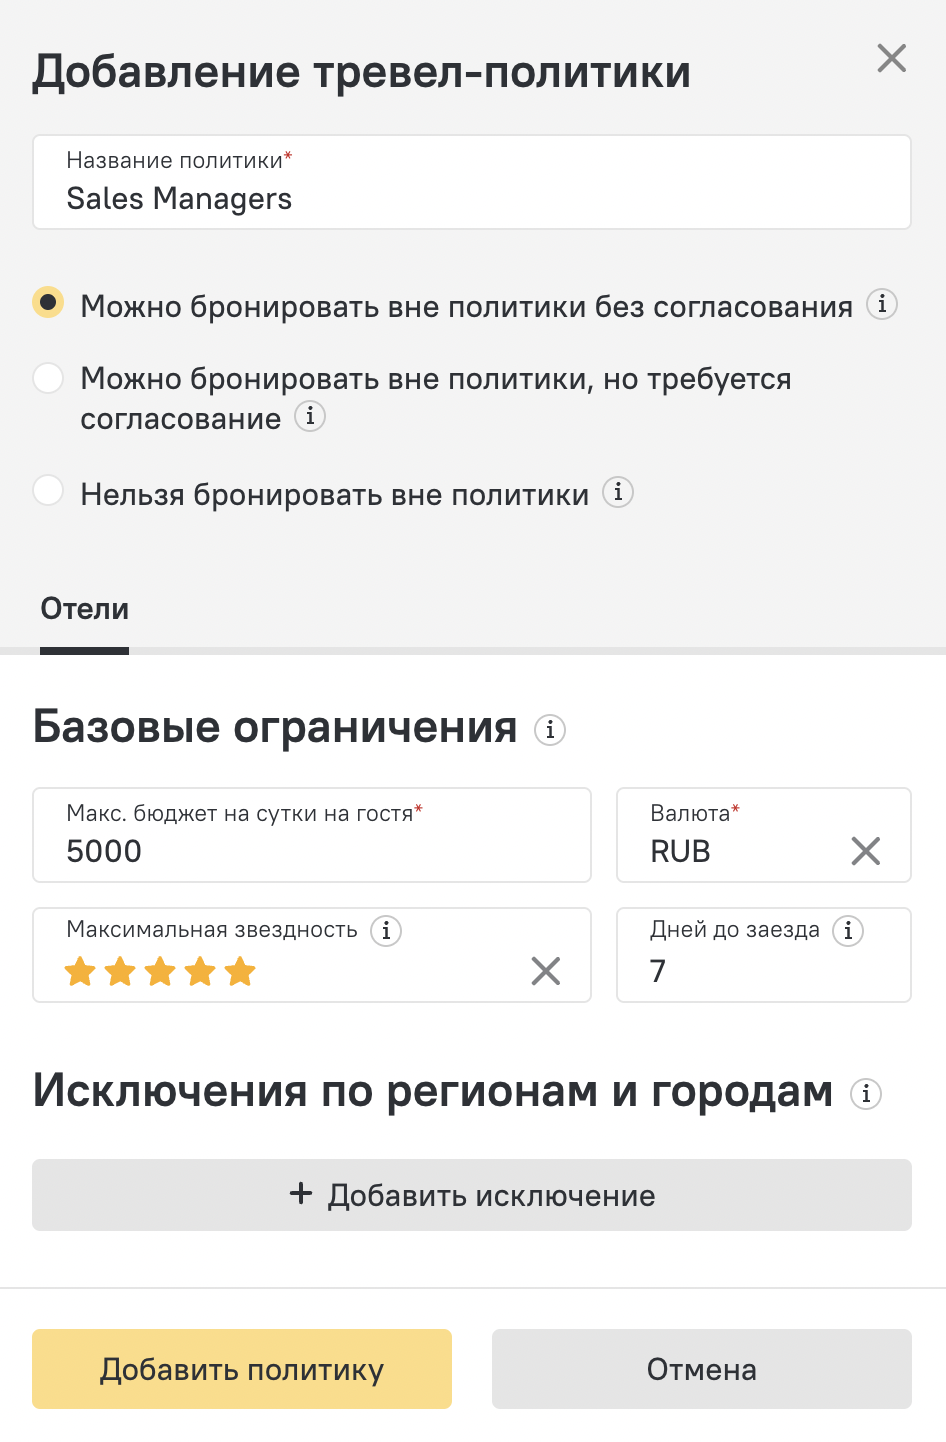
Task: Open info icon for Исключения по регионам
Action: pyautogui.click(x=866, y=1094)
